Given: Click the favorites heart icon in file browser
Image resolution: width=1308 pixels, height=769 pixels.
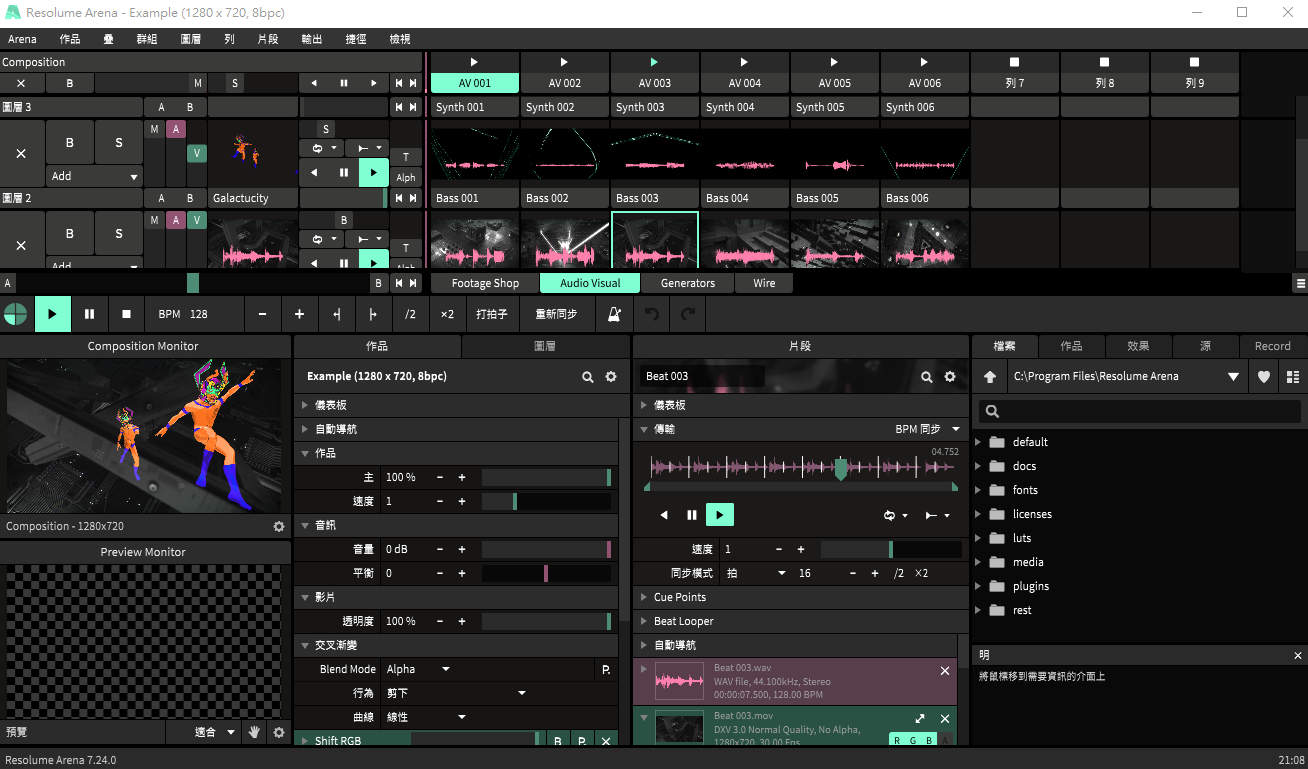Looking at the screenshot, I should point(1264,377).
